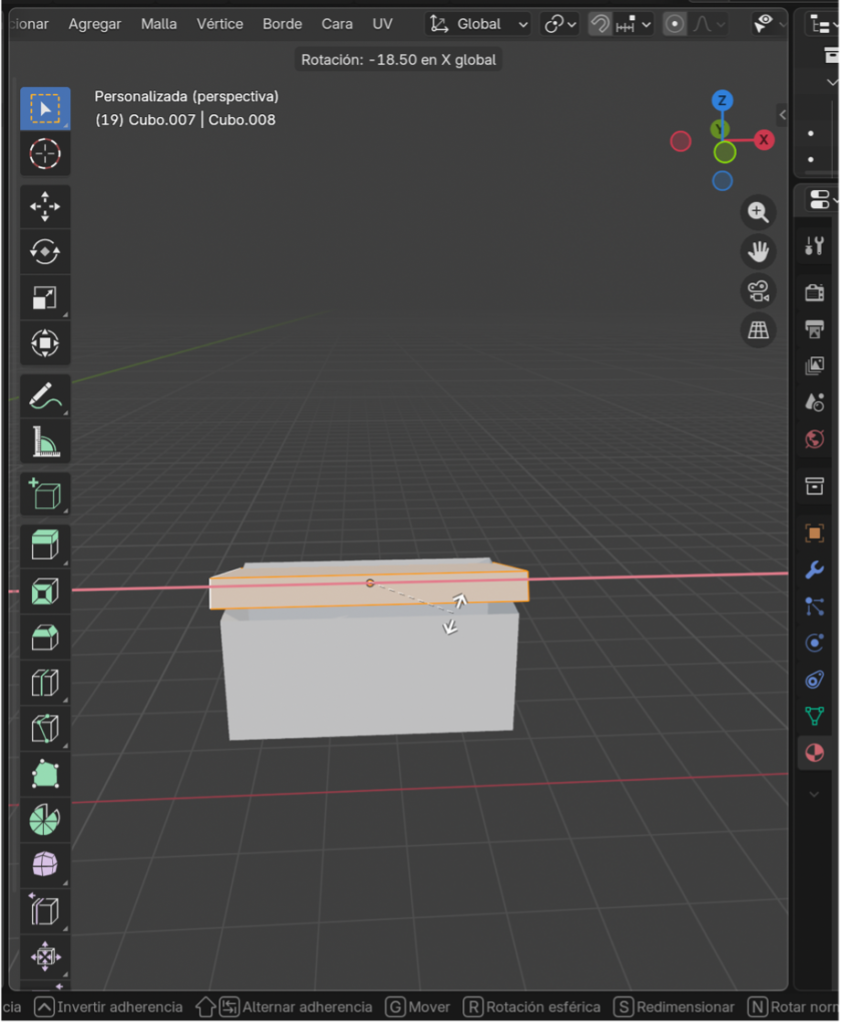Toggle proportional editing in header

point(675,24)
